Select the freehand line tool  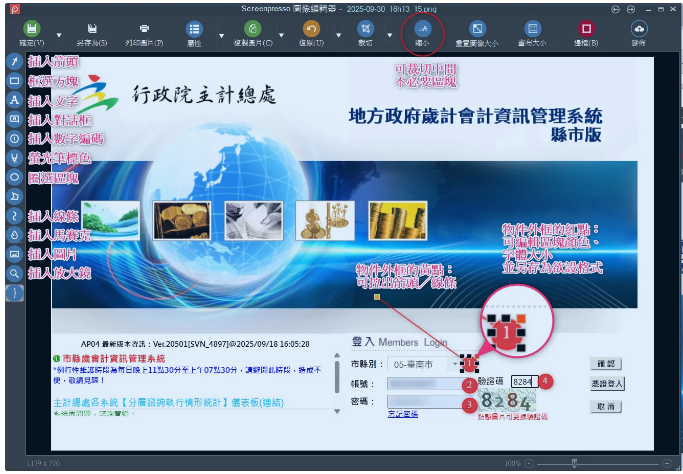[14, 216]
